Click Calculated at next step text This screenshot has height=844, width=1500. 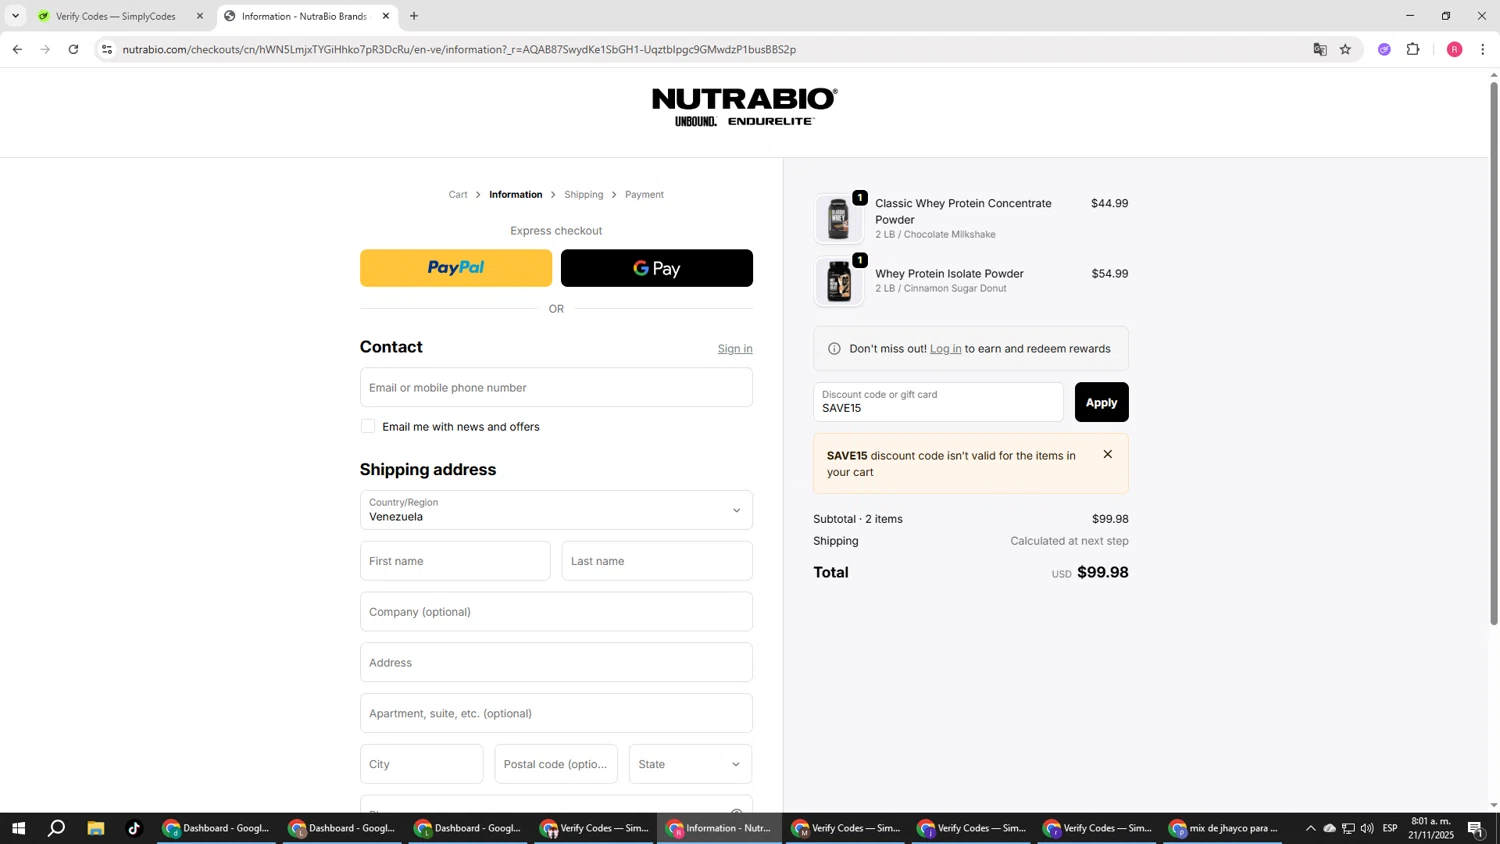pyautogui.click(x=1069, y=541)
